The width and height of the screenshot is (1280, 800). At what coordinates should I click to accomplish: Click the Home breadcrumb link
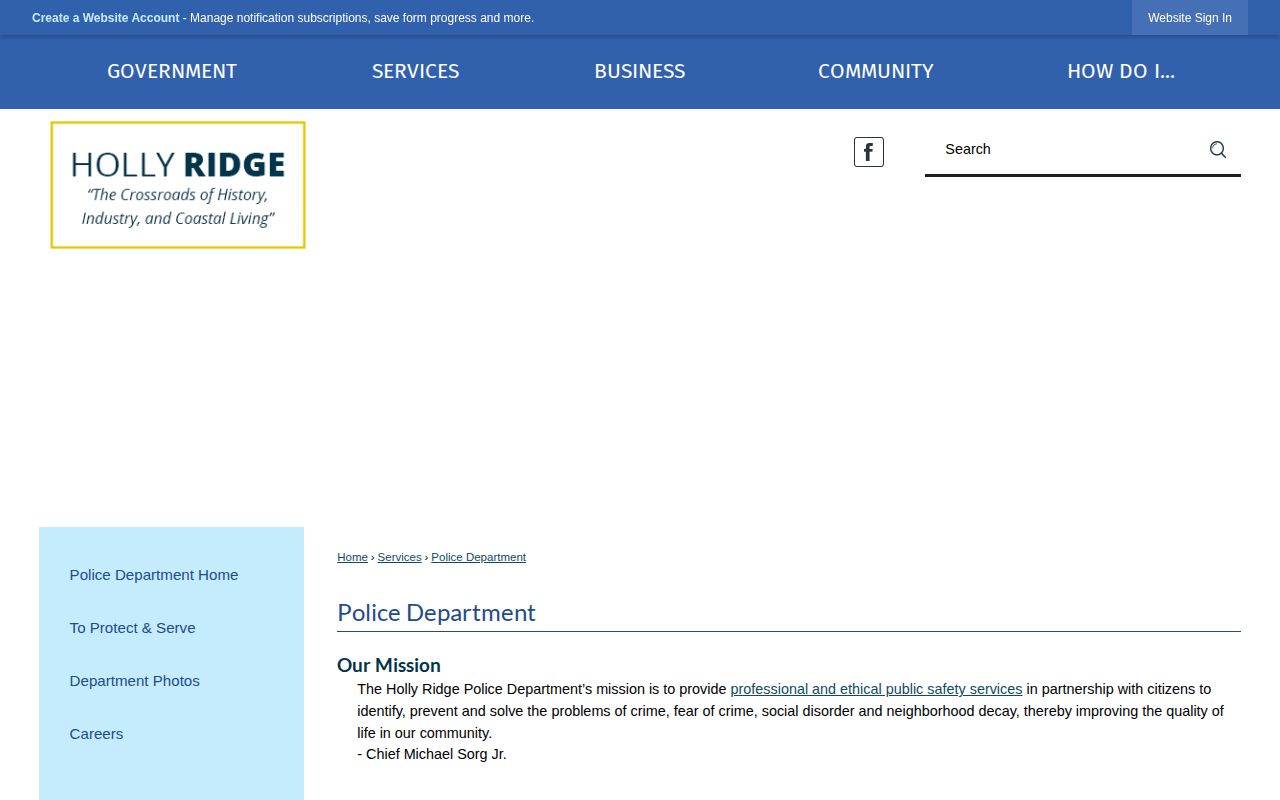coord(352,557)
